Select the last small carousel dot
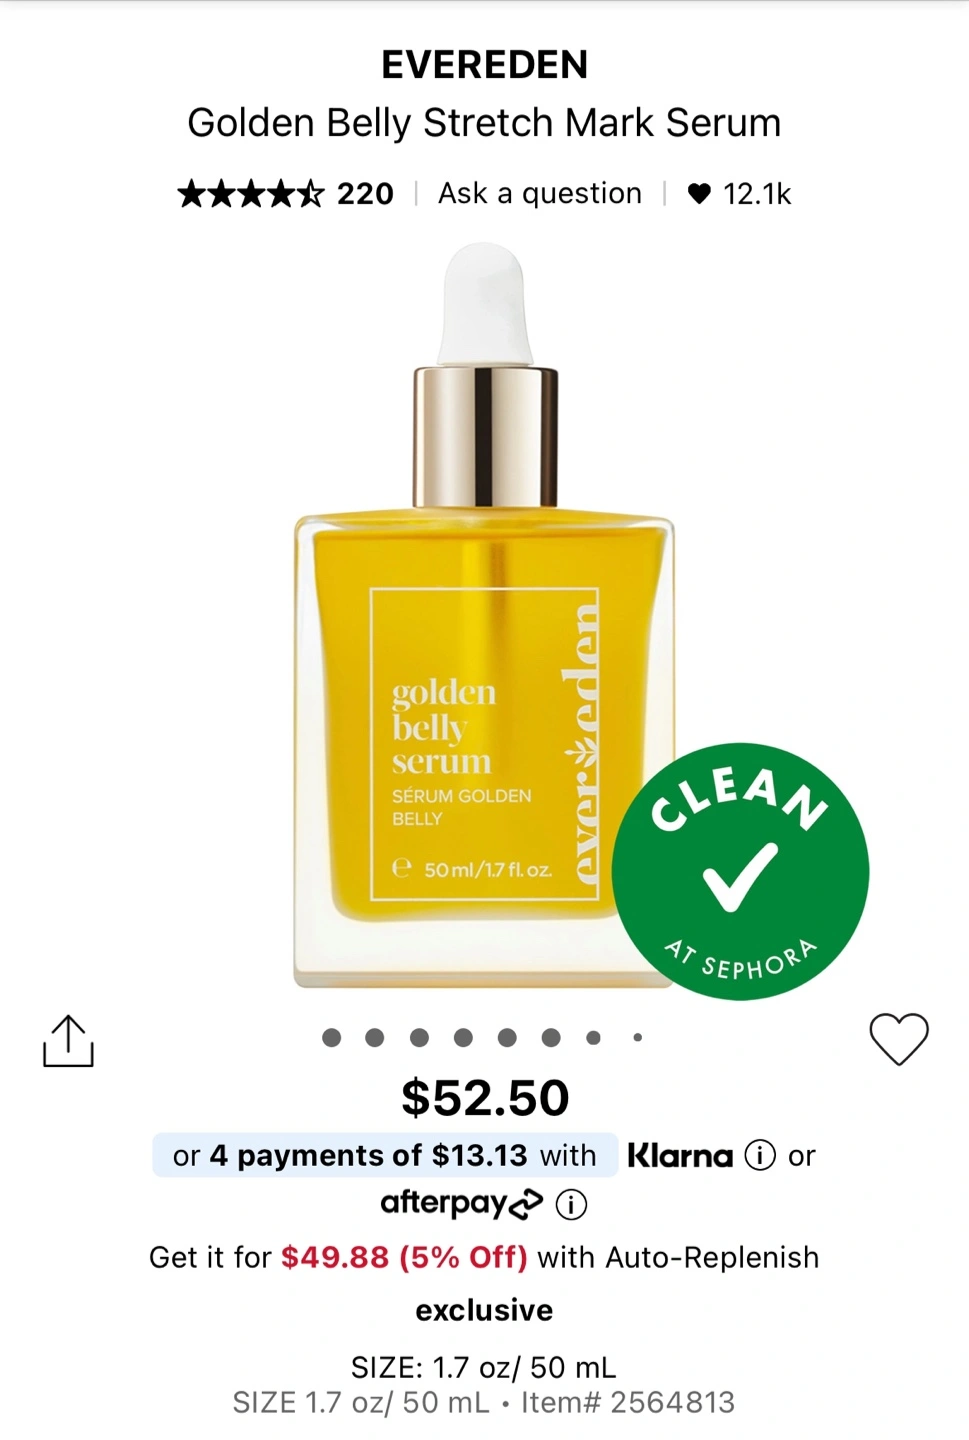The height and width of the screenshot is (1440, 969). (x=637, y=1038)
